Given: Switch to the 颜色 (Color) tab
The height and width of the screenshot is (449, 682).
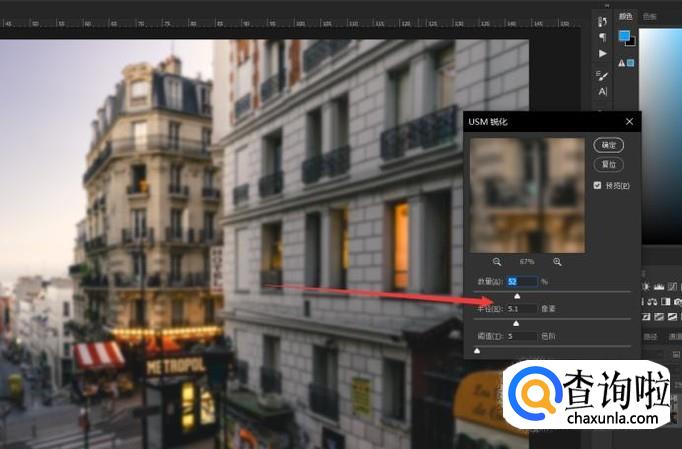Looking at the screenshot, I should tap(626, 16).
